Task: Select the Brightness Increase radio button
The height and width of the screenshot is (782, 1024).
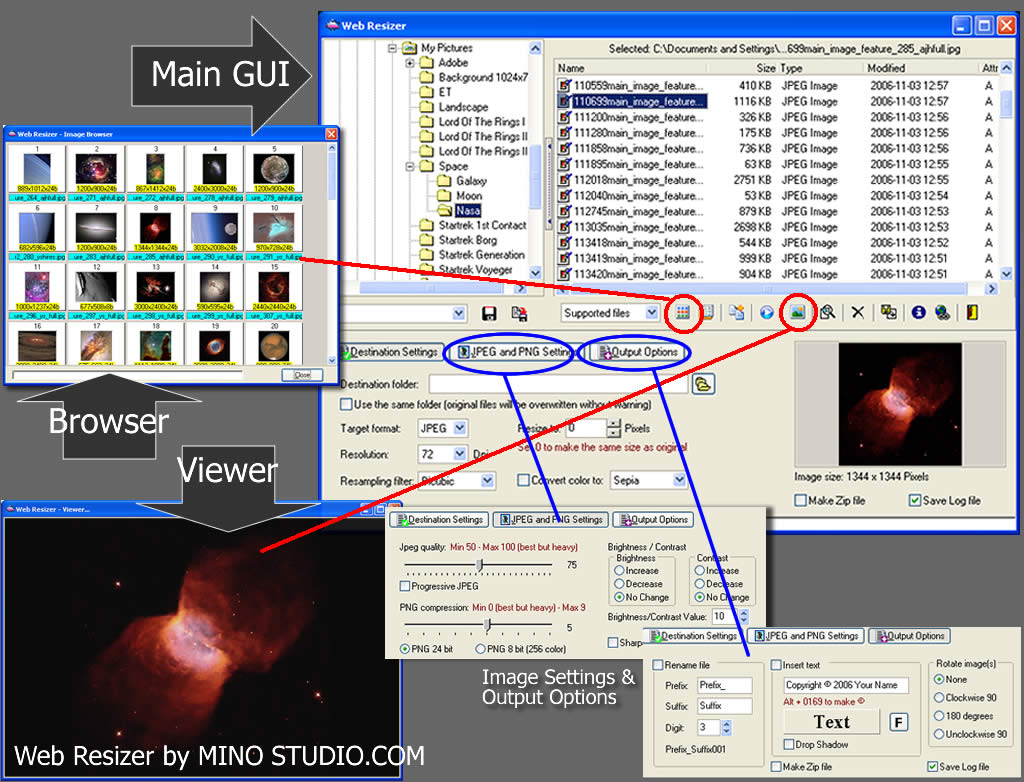Action: point(619,570)
